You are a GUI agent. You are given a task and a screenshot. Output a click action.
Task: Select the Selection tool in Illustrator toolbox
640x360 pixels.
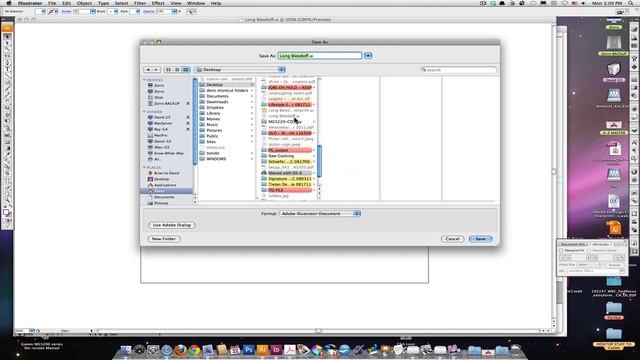click(7, 36)
